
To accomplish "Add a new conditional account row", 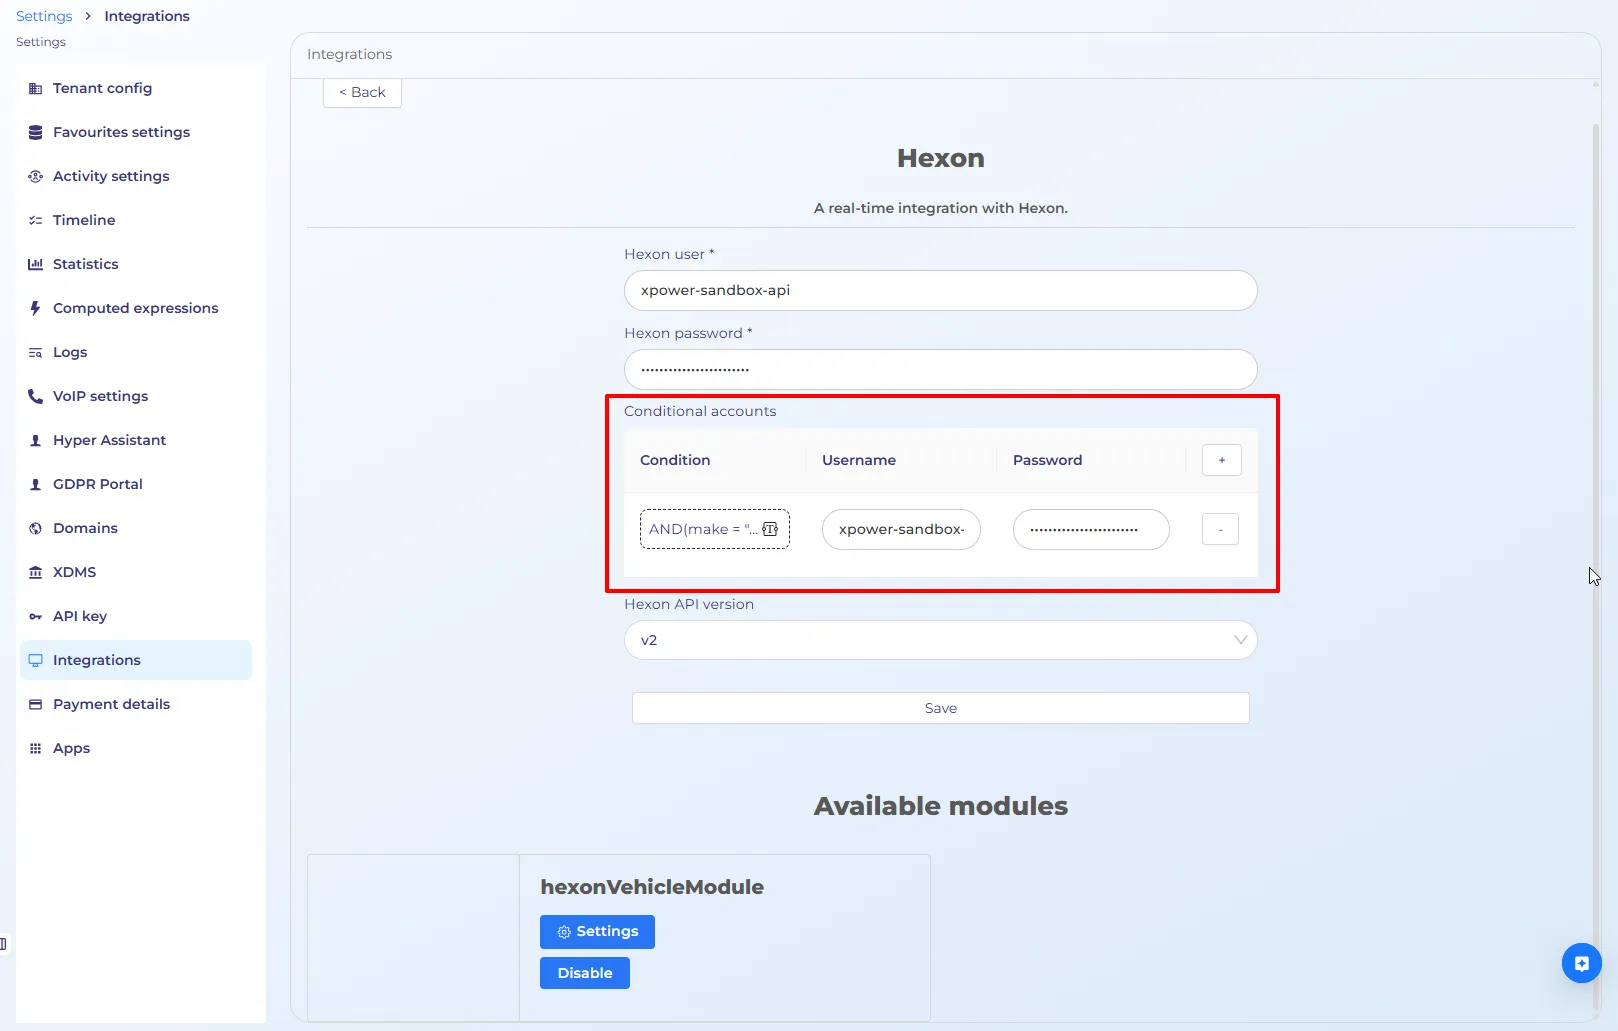I will coord(1221,460).
